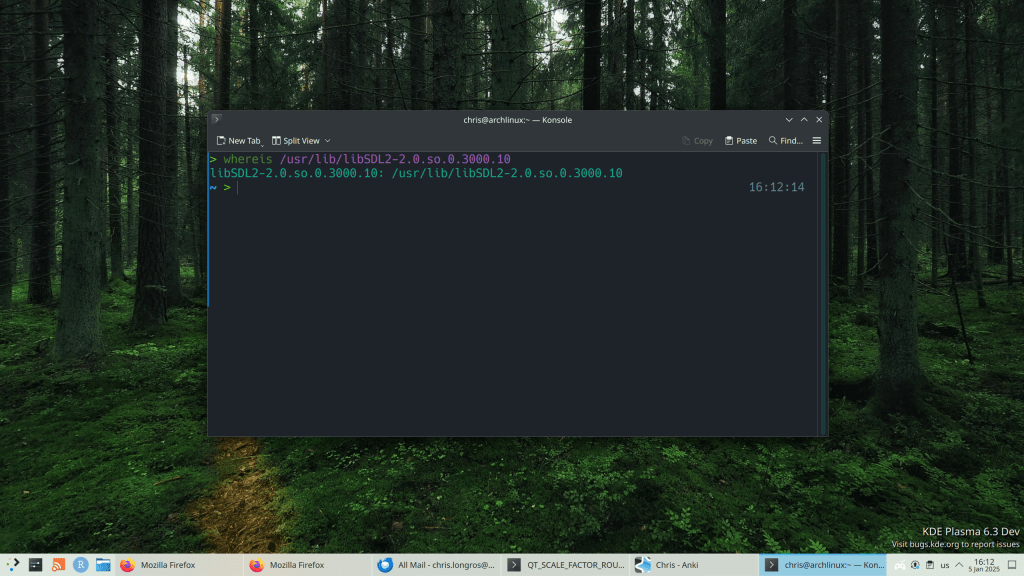Open Find in Konsole toolbar

pos(786,141)
